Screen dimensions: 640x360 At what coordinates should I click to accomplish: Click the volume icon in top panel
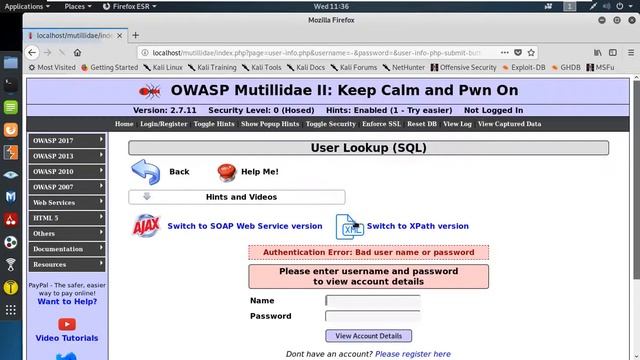pos(607,6)
